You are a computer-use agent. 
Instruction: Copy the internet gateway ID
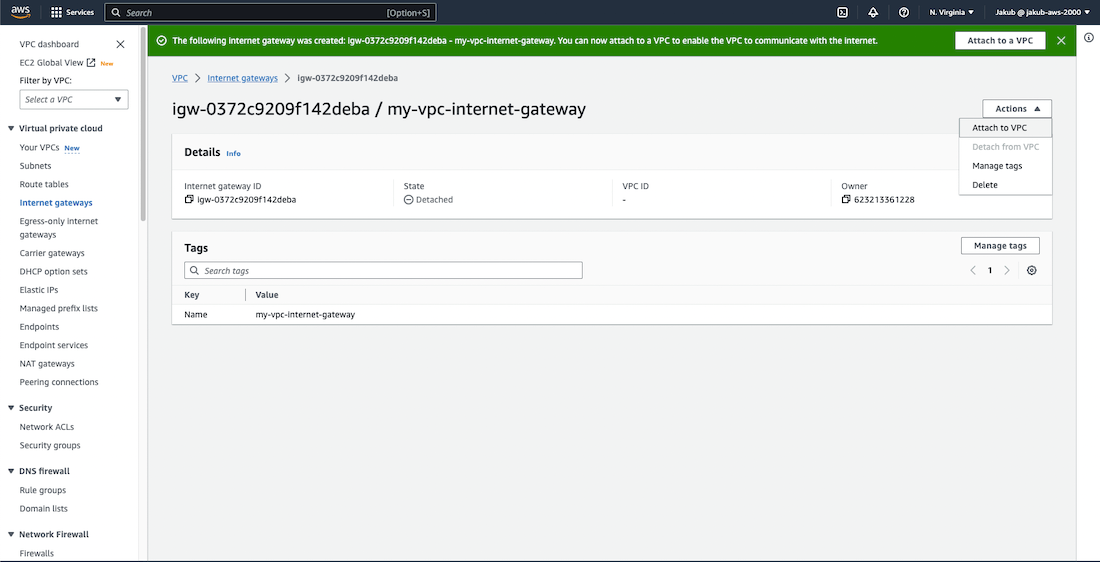click(x=189, y=200)
